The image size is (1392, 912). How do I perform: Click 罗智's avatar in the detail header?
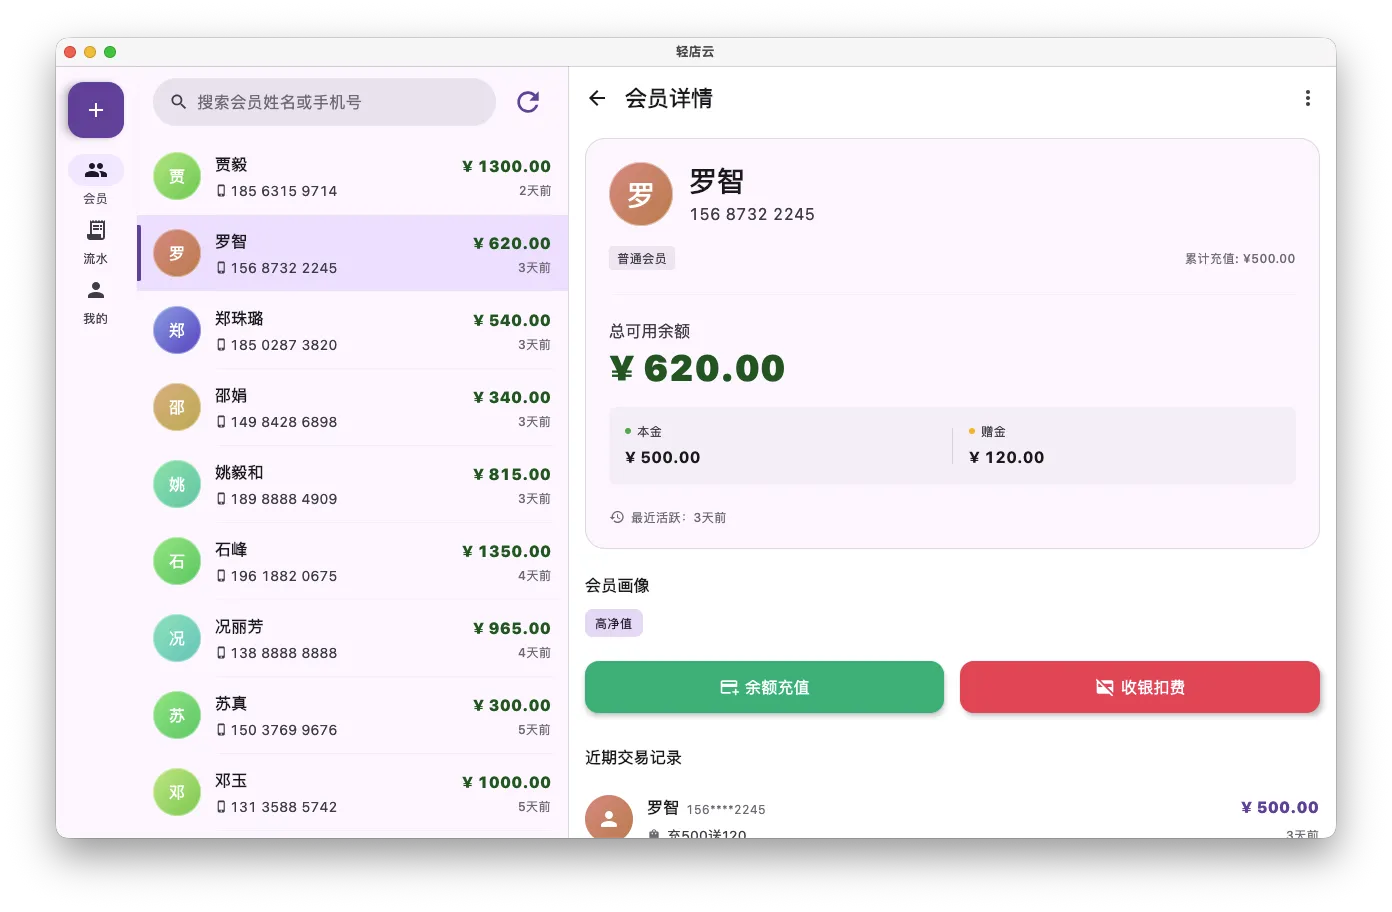[640, 194]
